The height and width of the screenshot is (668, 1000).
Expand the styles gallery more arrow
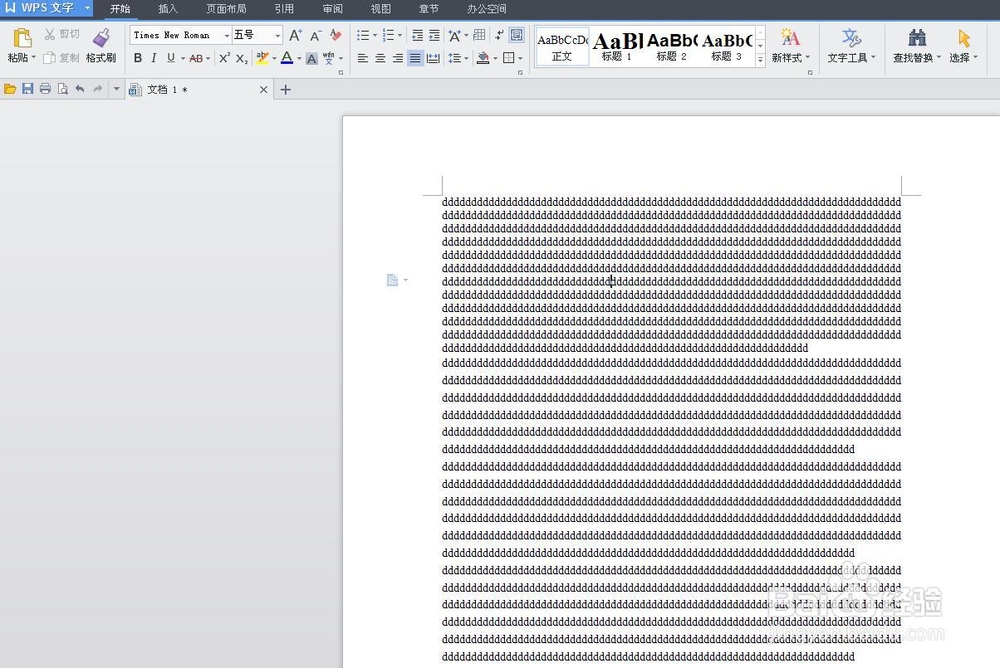760,61
